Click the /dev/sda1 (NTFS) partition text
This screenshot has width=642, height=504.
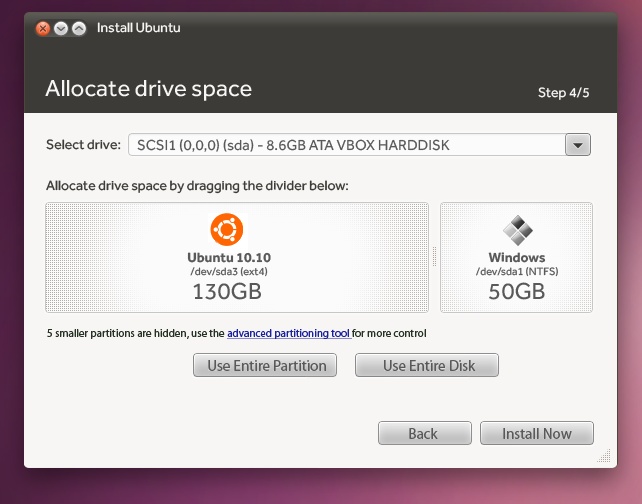tap(517, 271)
